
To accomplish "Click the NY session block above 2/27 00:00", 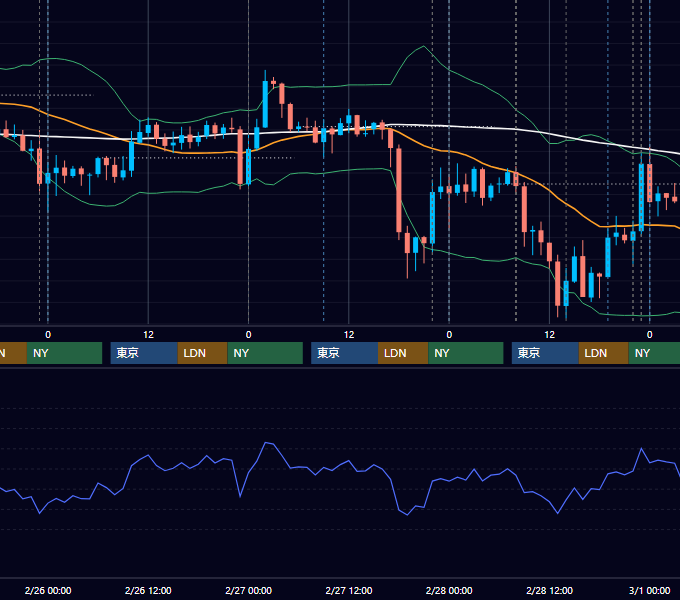I will point(265,353).
